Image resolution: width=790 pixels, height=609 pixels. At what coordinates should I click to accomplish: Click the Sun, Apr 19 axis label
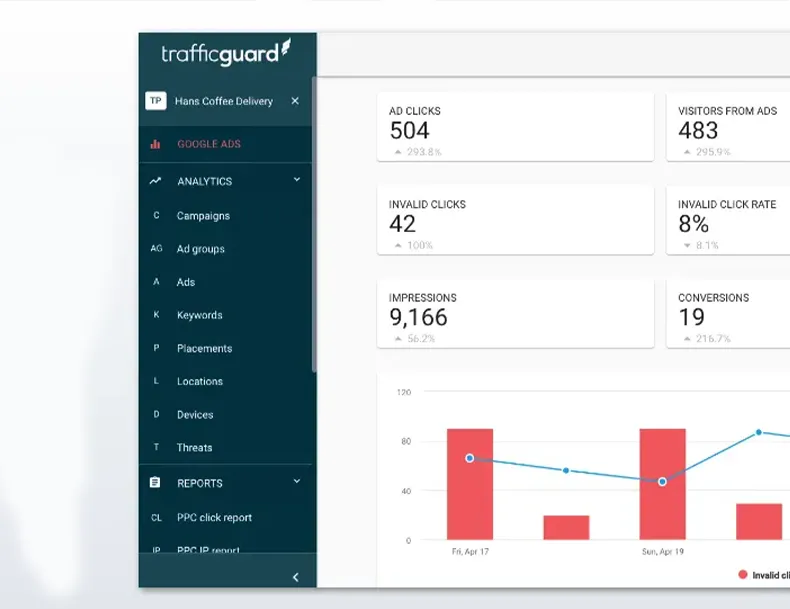(x=663, y=552)
